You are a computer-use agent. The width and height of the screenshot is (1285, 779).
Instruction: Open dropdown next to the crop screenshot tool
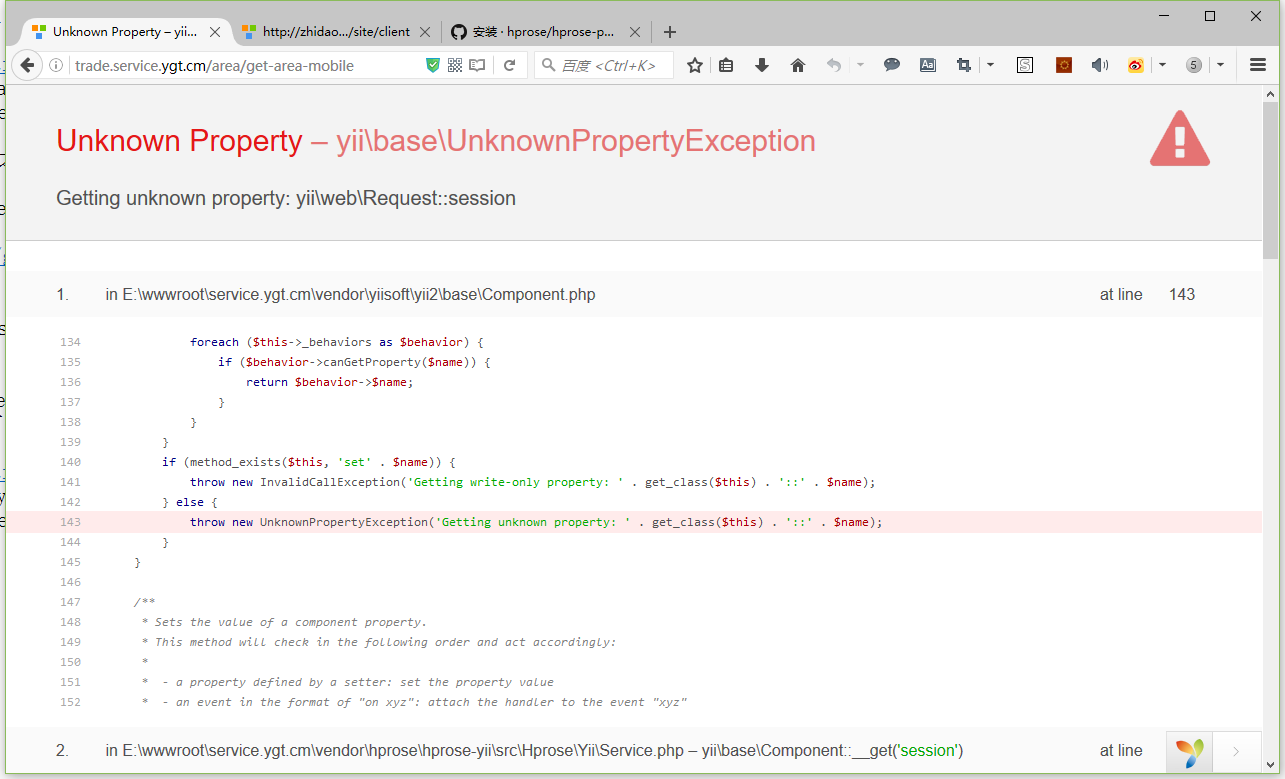point(990,65)
